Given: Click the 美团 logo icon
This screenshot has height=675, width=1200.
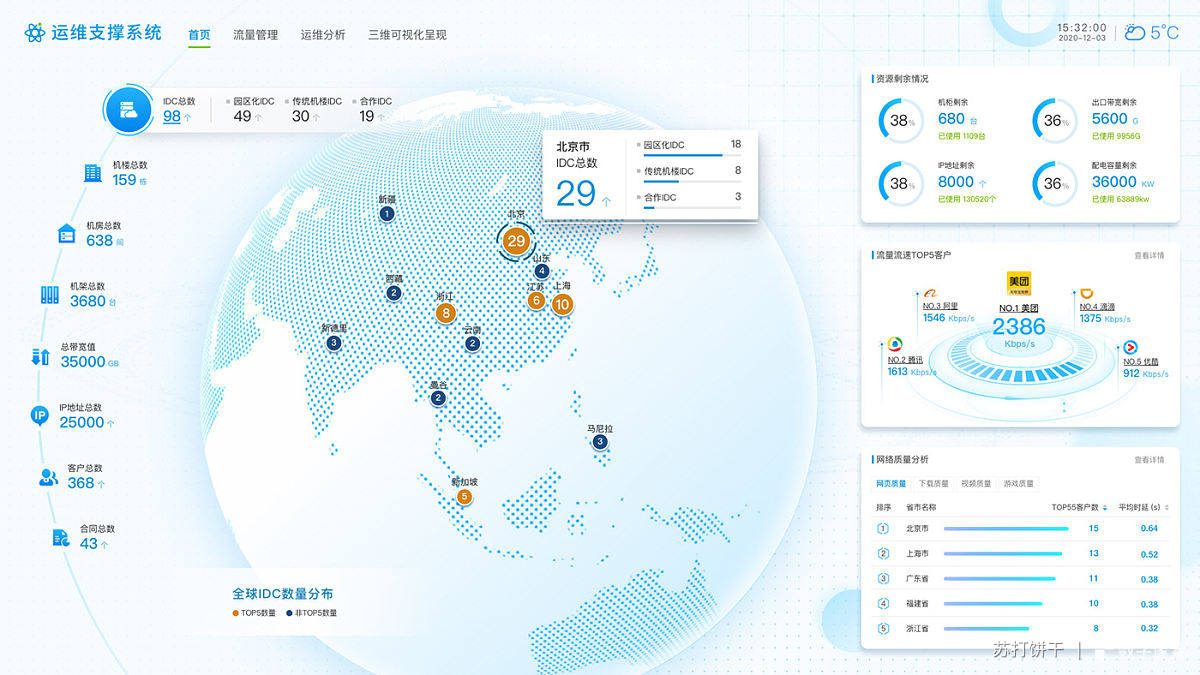Looking at the screenshot, I should [x=1018, y=283].
